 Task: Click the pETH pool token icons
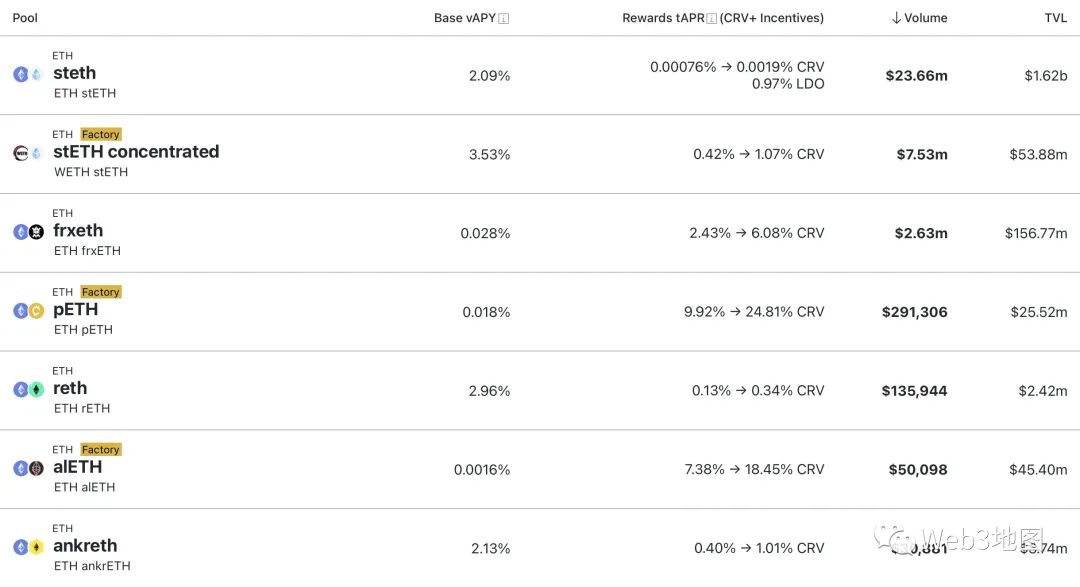click(x=28, y=311)
